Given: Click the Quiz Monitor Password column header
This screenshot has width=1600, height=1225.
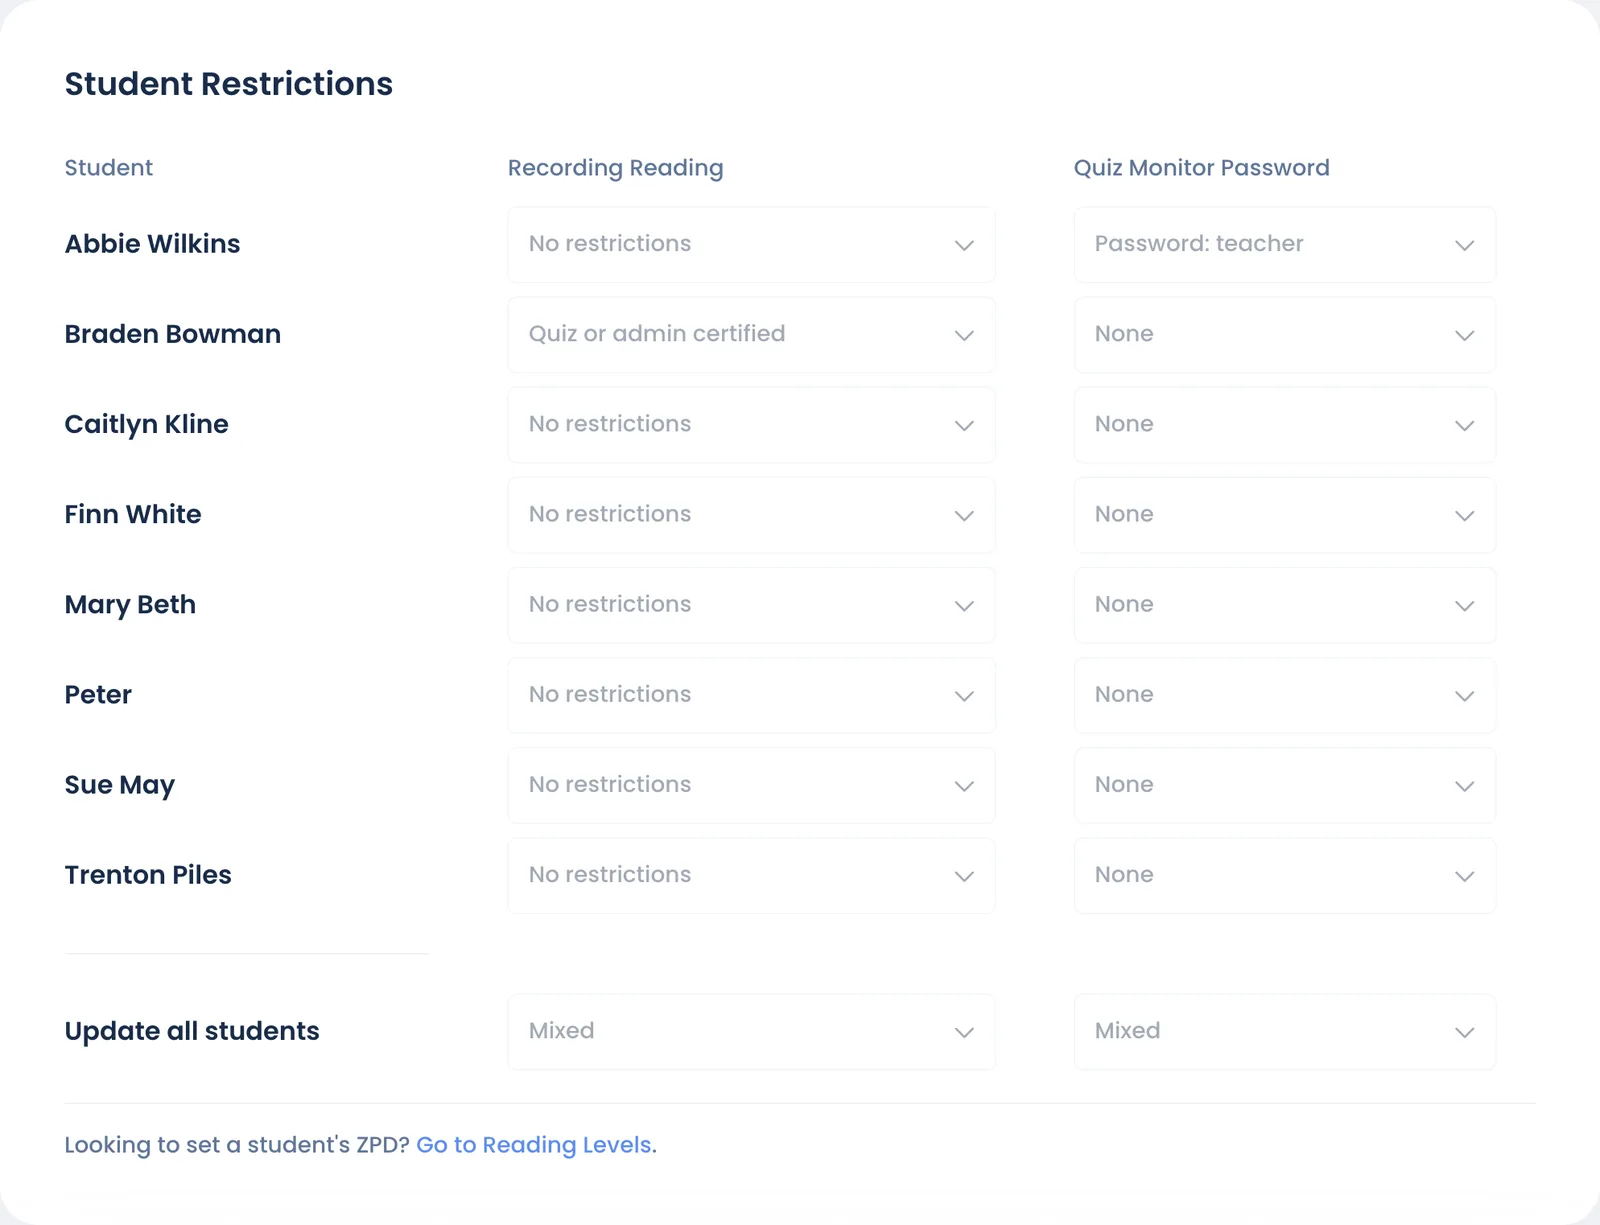Looking at the screenshot, I should coord(1202,168).
